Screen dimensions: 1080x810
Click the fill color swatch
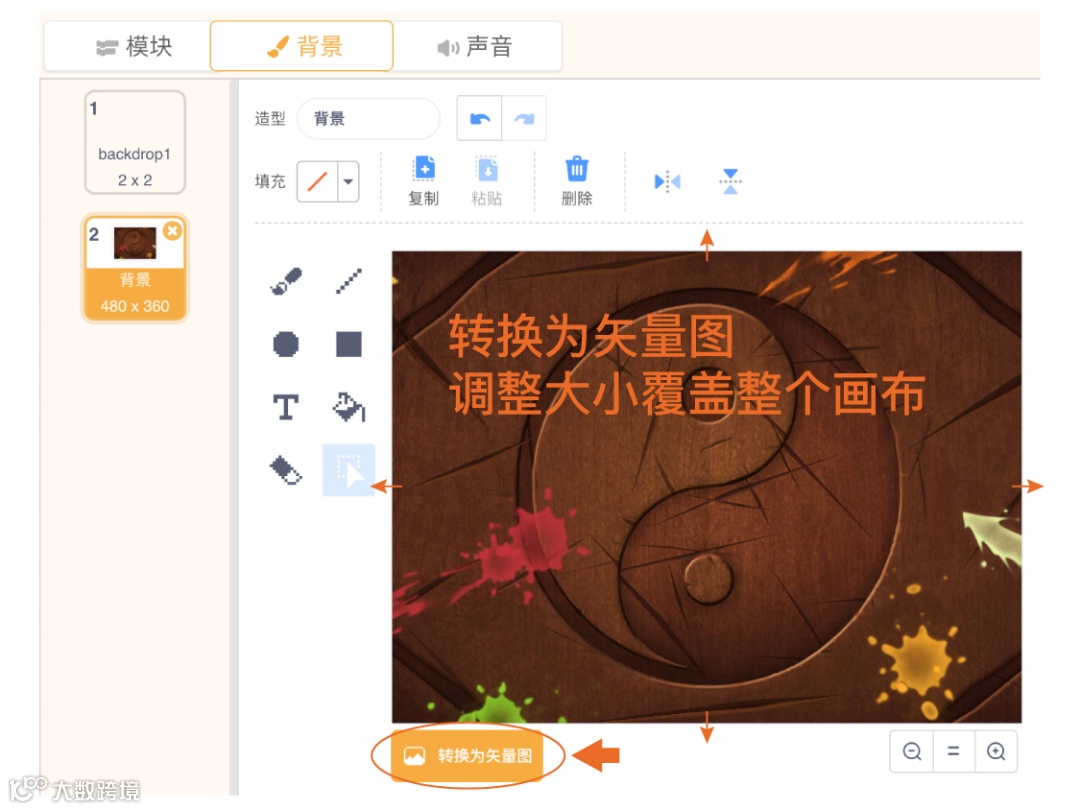[x=317, y=182]
